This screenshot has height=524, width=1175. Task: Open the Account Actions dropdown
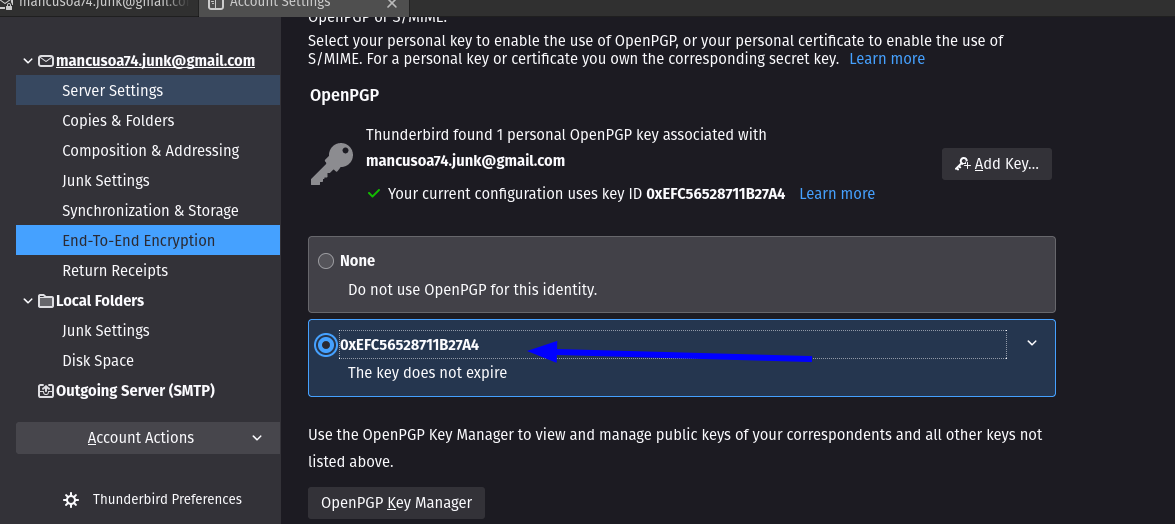pos(148,438)
